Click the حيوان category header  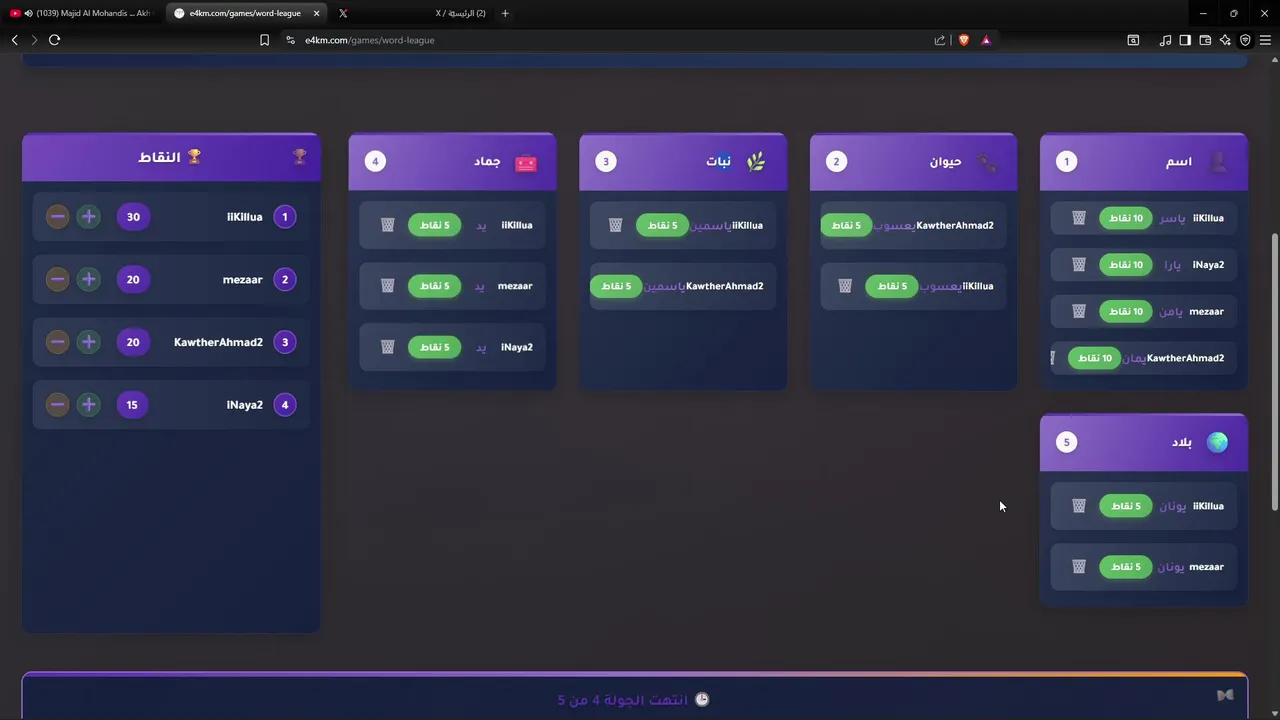(x=913, y=161)
